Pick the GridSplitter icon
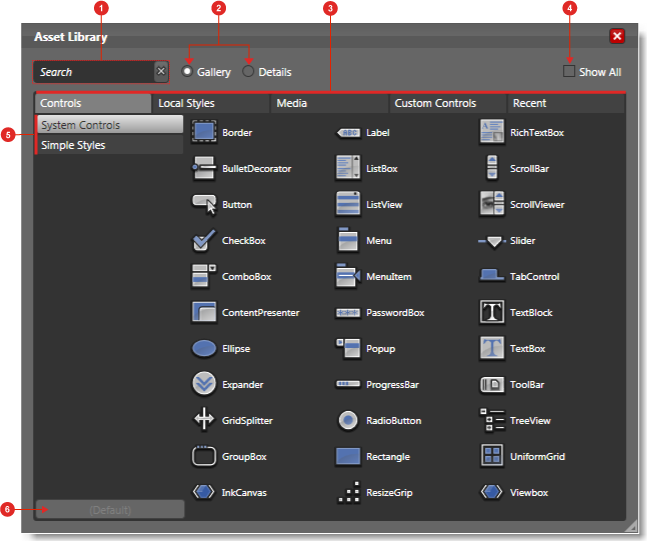Screen dimensions: 647x541 tap(204, 420)
